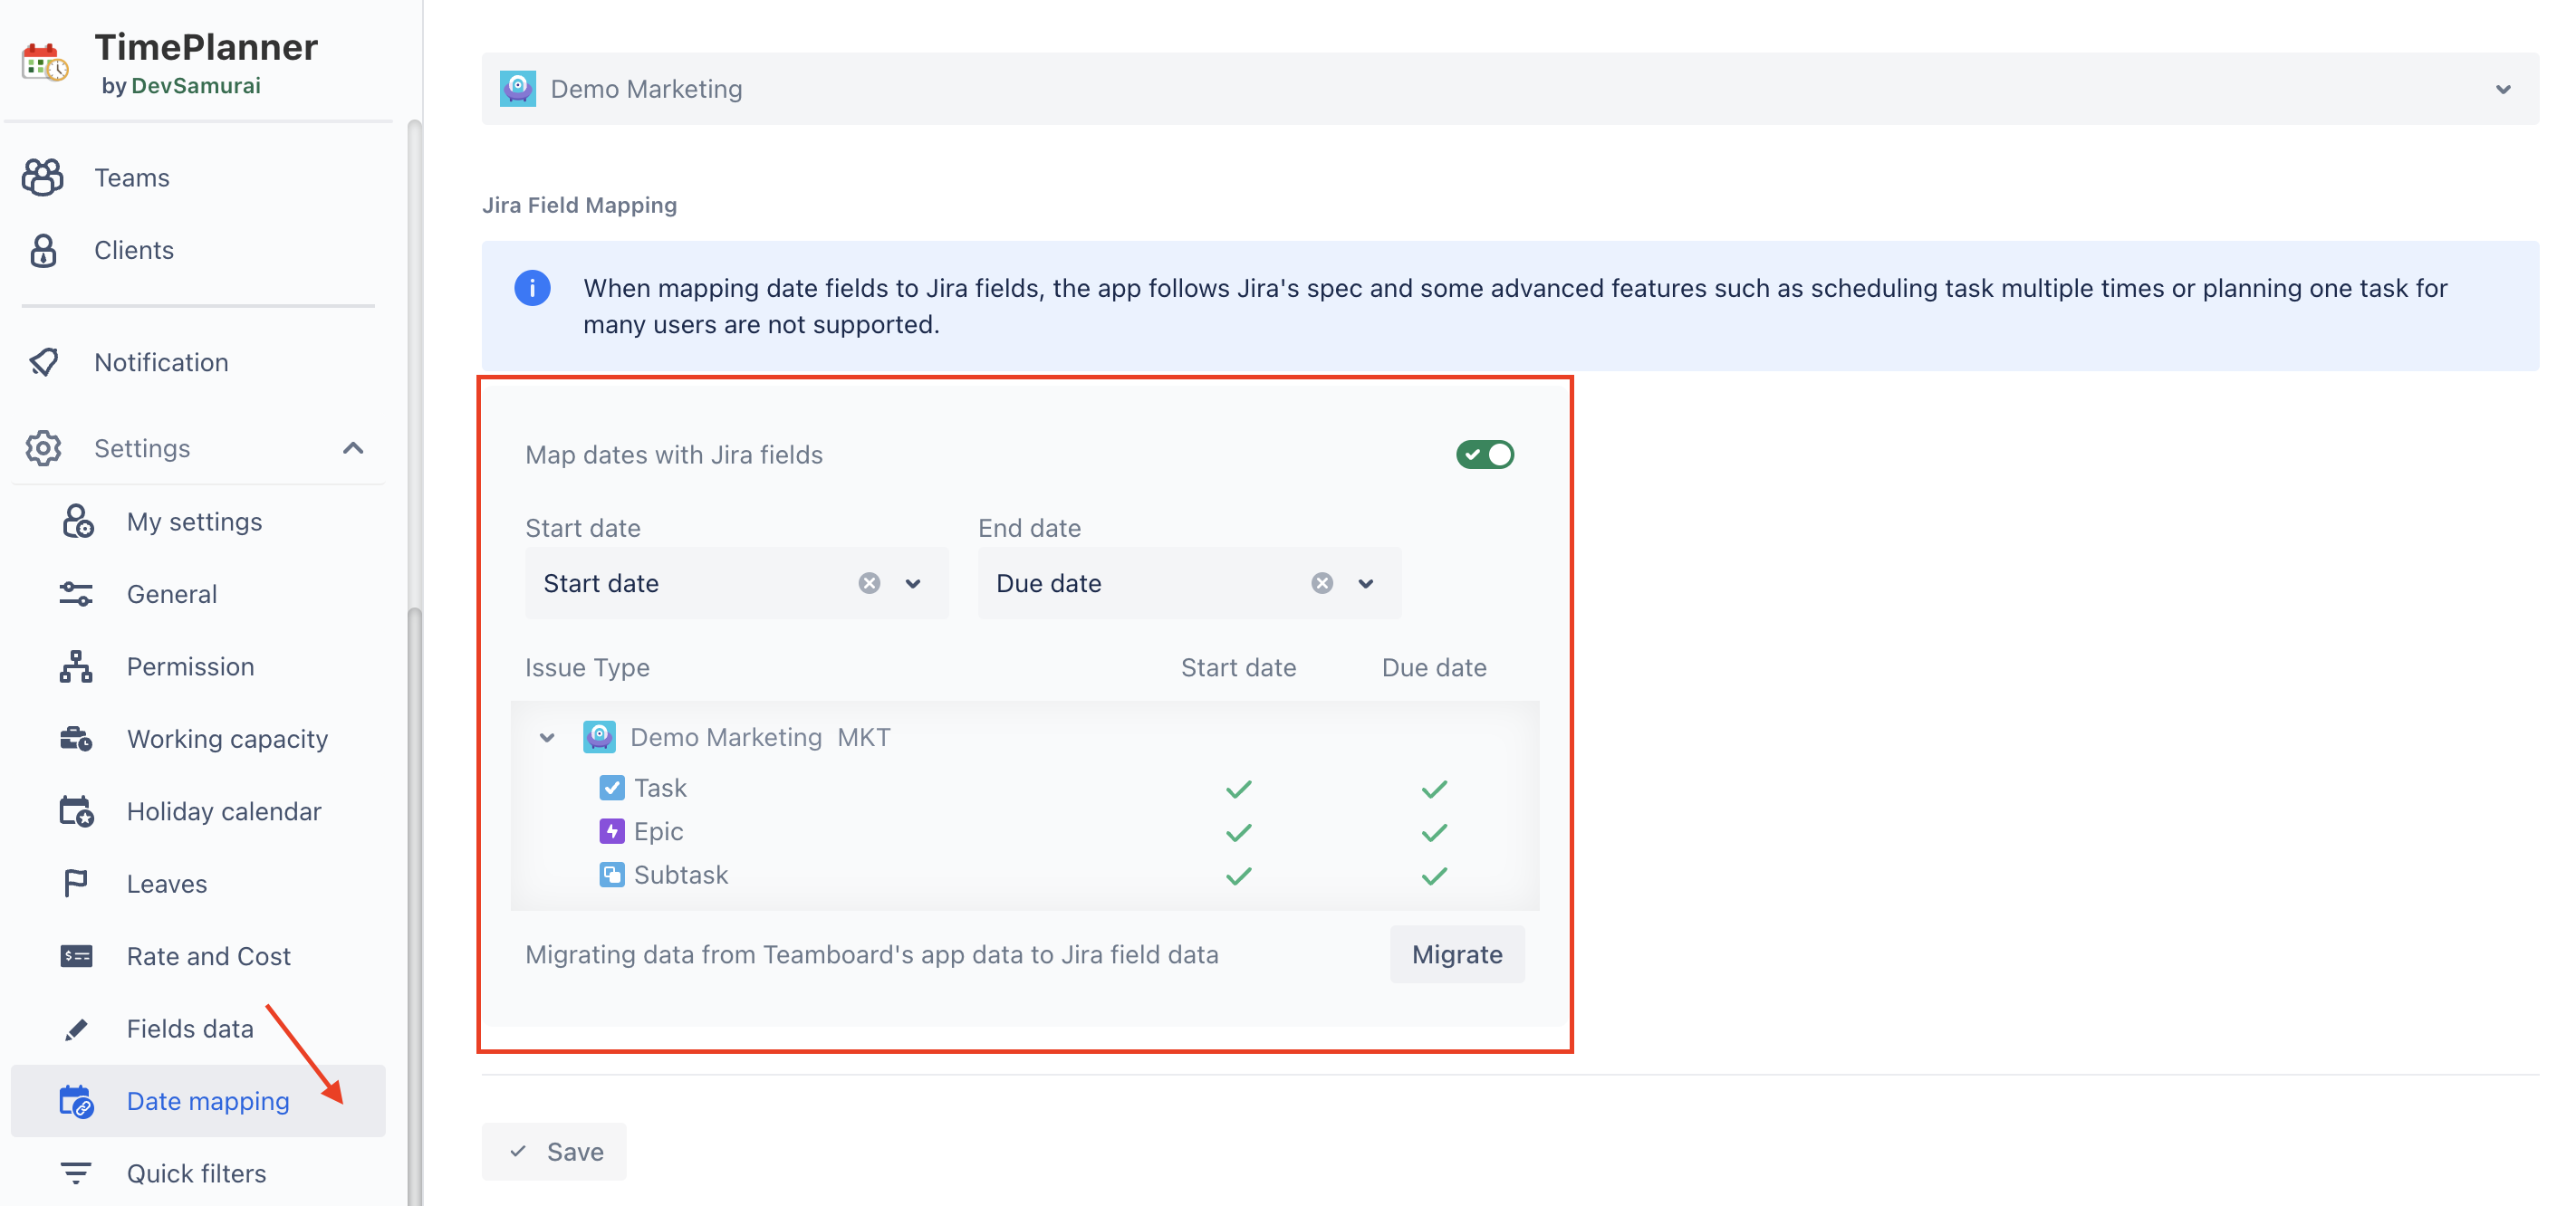
Task: Click the Clients person icon
Action: pos(43,250)
